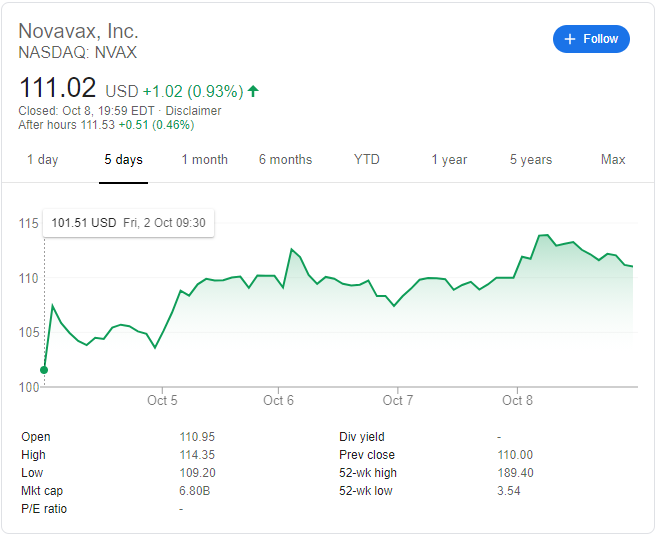Click the 115 y-axis label
Image resolution: width=658 pixels, height=539 pixels.
click(x=29, y=223)
